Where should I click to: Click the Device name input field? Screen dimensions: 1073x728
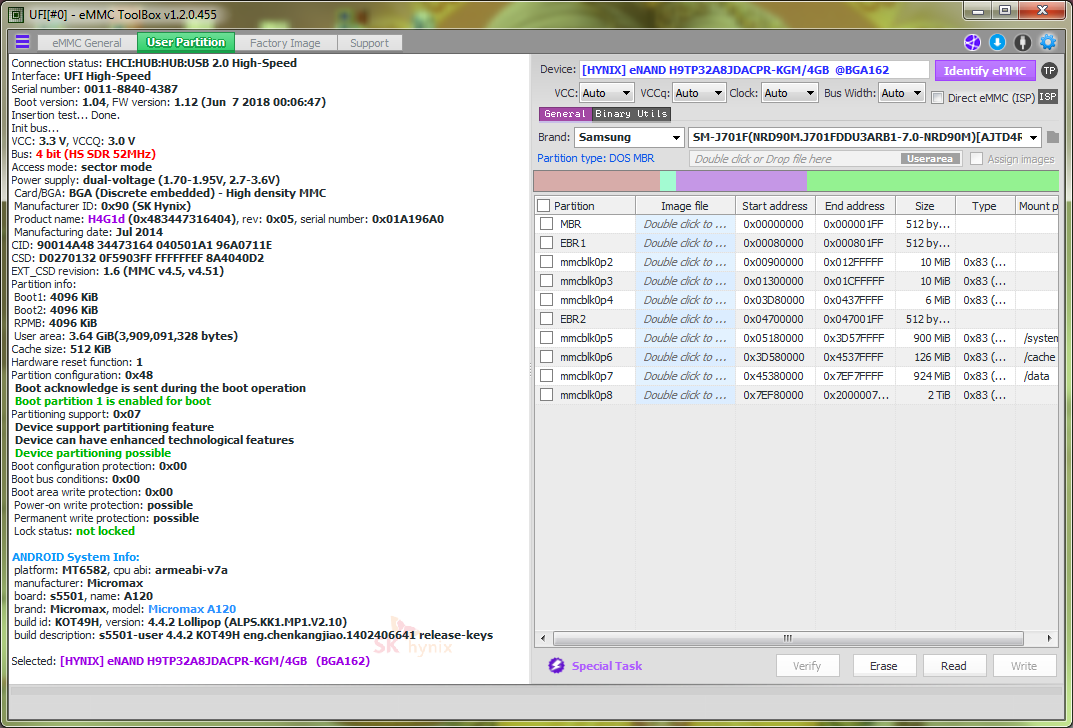click(x=755, y=70)
